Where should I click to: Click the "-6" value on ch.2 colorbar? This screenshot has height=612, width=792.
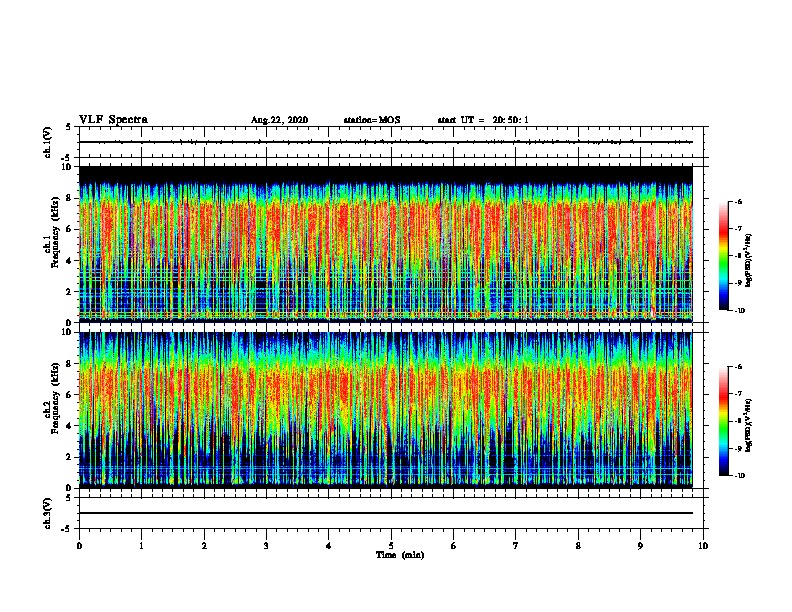pos(738,367)
